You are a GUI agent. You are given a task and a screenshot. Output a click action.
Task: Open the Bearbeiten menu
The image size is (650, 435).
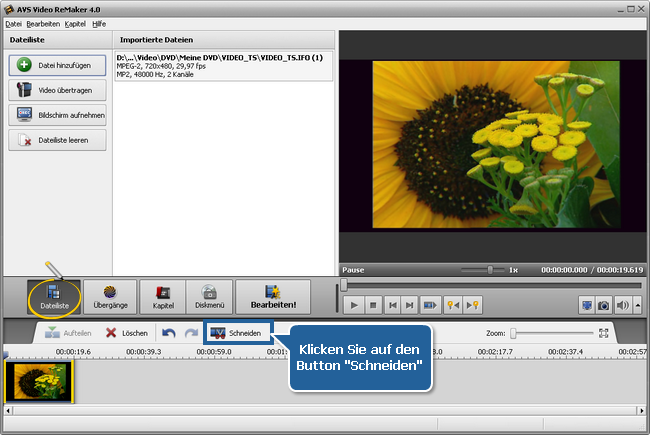(x=43, y=23)
